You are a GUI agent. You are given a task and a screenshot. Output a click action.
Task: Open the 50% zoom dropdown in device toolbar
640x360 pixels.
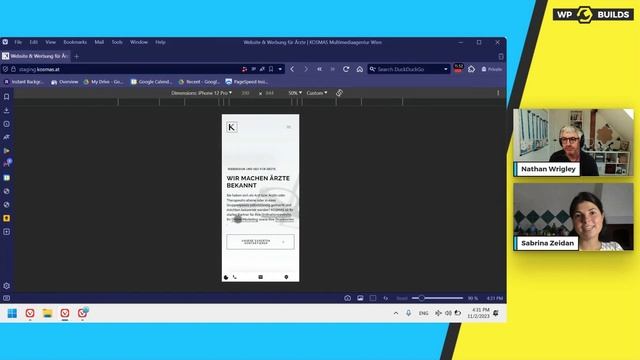295,93
